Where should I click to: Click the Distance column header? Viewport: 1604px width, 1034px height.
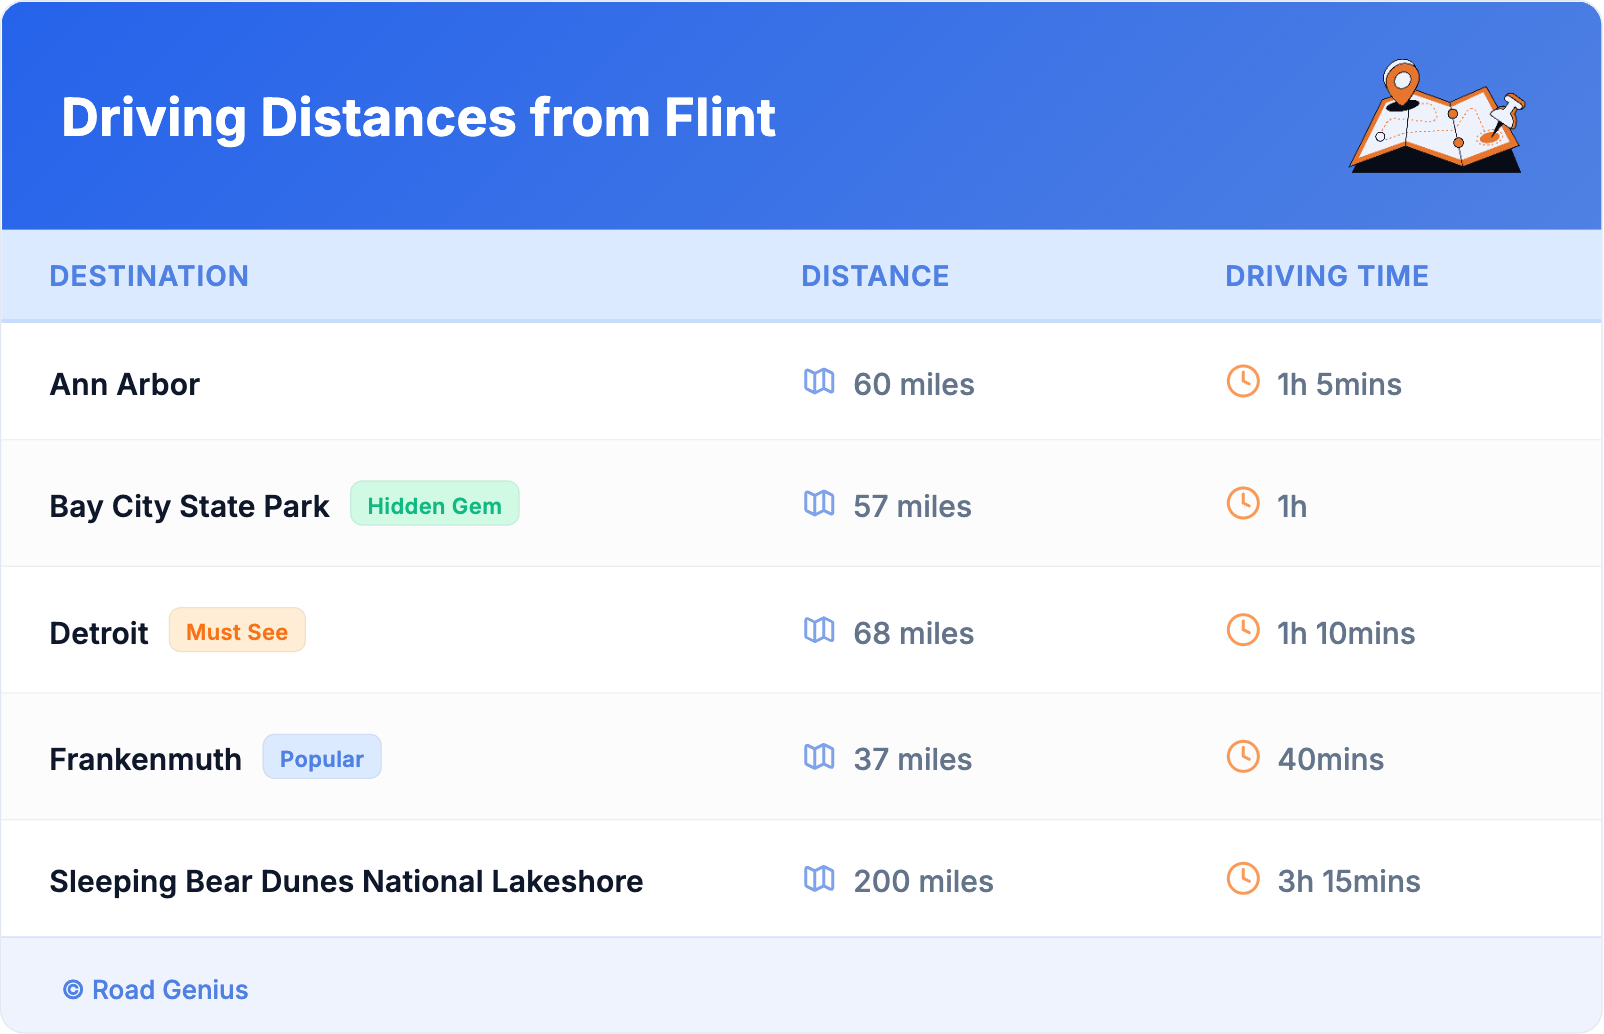(875, 276)
